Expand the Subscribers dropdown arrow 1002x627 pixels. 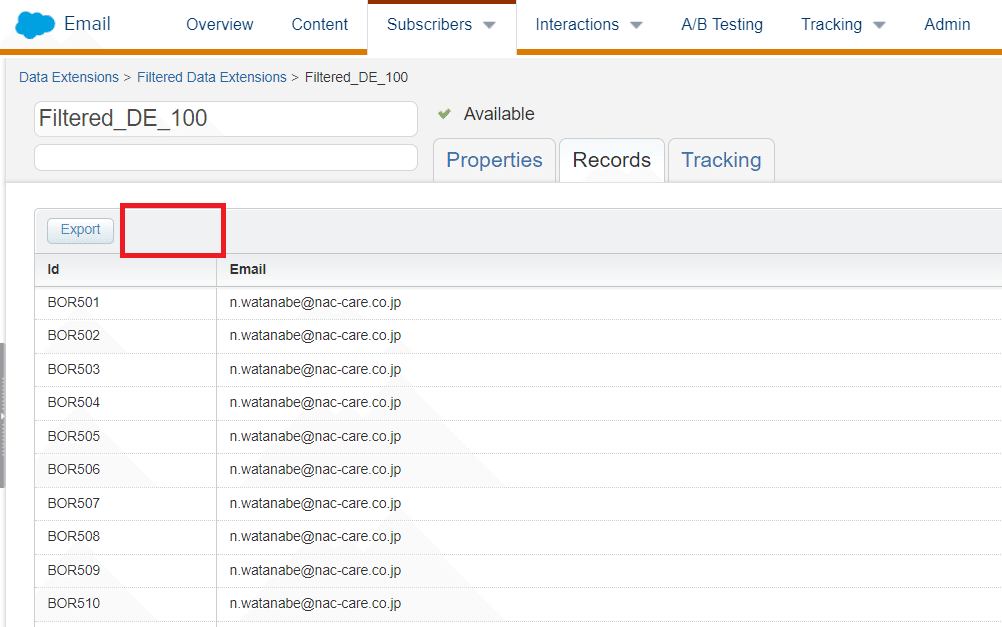pos(489,26)
